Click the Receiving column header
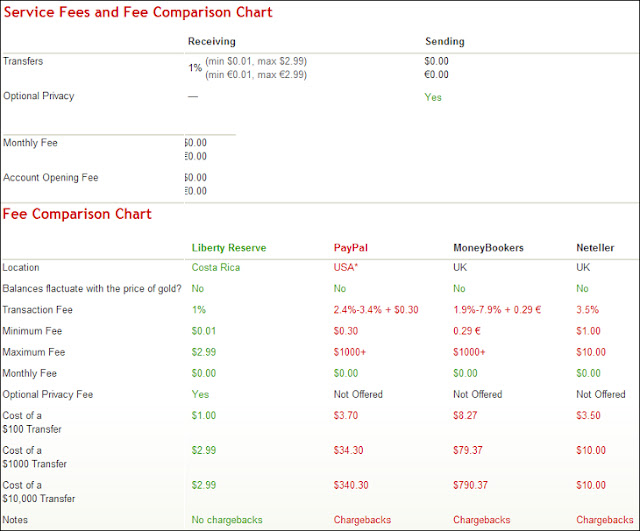The height and width of the screenshot is (531, 640). [x=211, y=42]
